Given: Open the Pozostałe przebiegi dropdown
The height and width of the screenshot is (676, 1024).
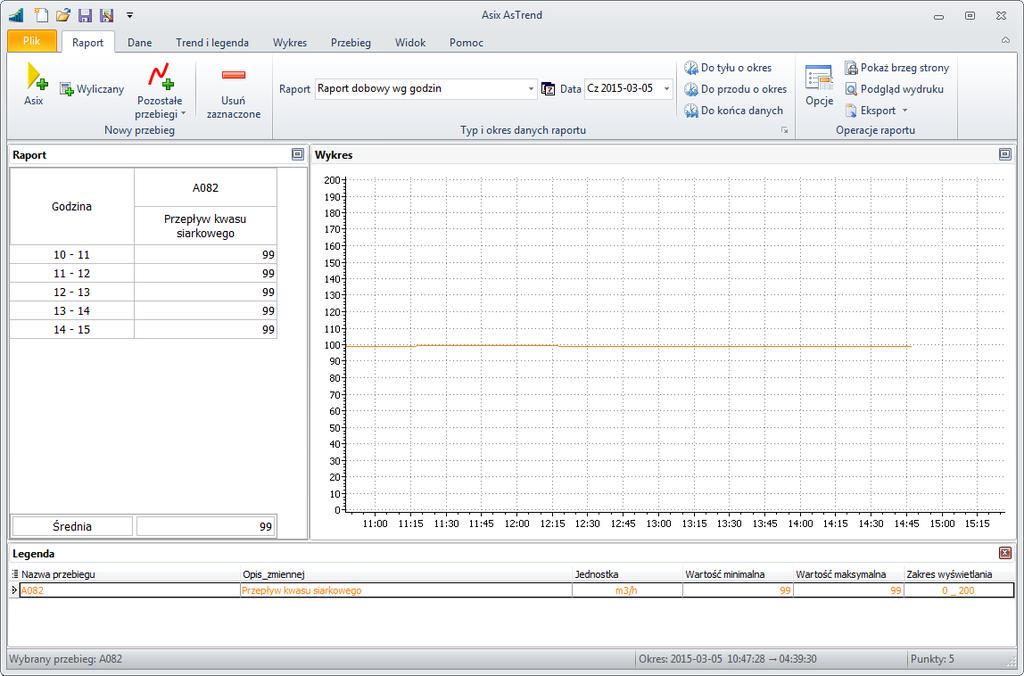Looking at the screenshot, I should (x=159, y=90).
